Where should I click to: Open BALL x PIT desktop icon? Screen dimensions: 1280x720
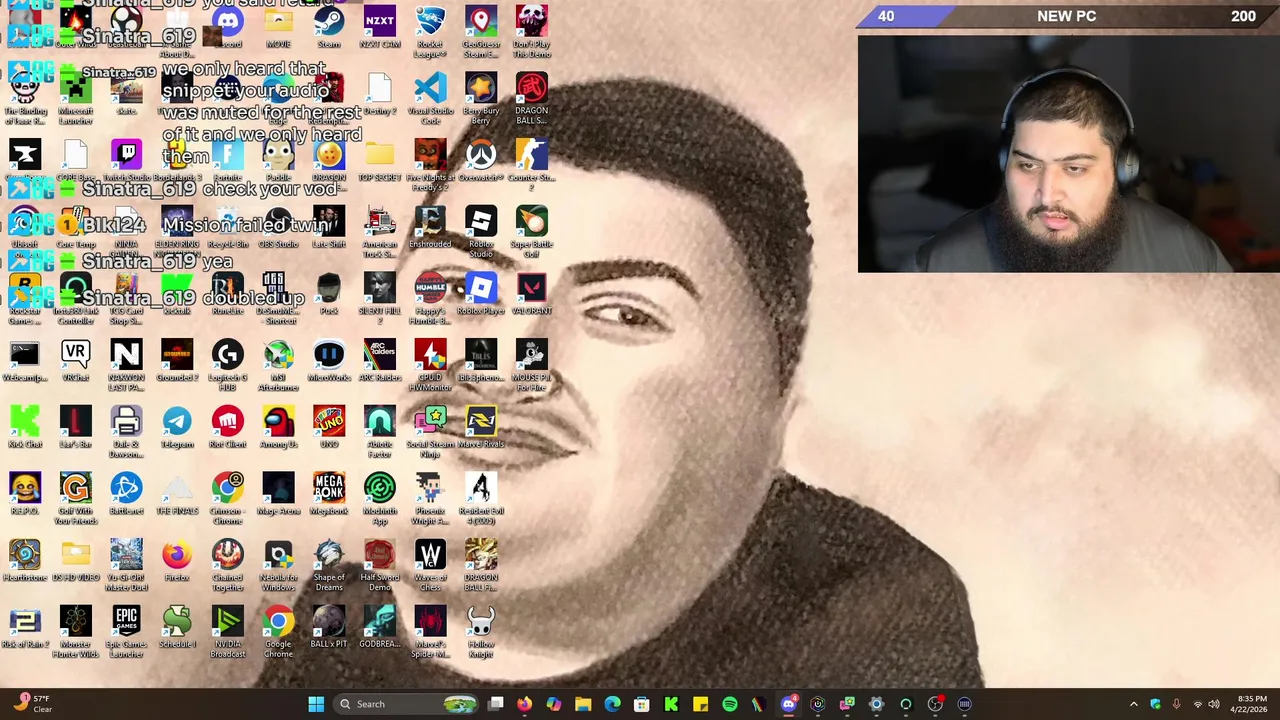click(x=329, y=628)
